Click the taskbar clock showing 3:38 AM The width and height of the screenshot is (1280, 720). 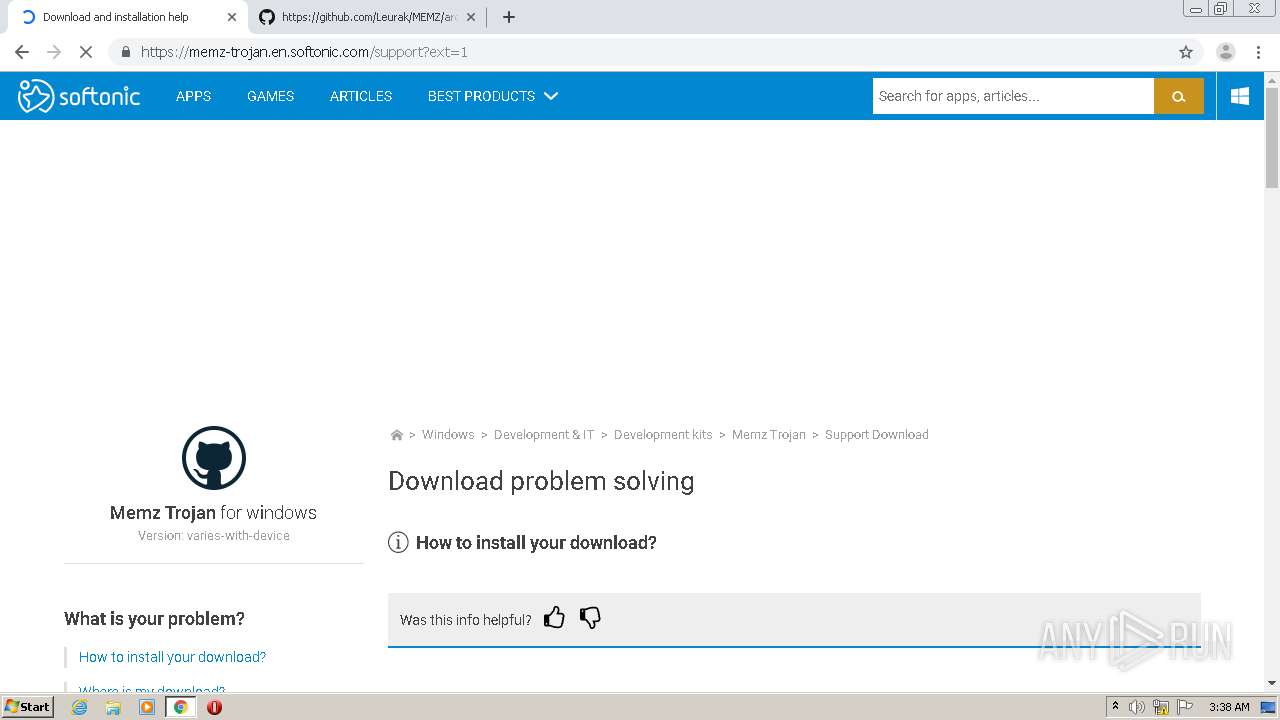1229,707
